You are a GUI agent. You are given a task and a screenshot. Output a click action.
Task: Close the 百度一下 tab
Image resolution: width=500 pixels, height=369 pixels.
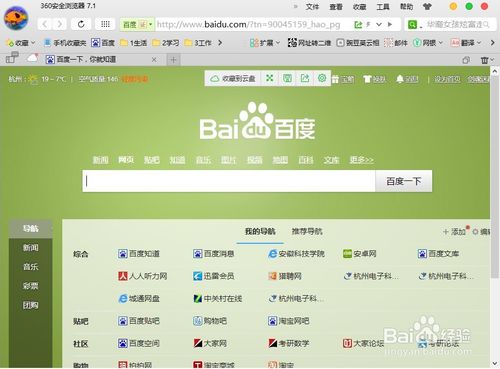coord(154,60)
